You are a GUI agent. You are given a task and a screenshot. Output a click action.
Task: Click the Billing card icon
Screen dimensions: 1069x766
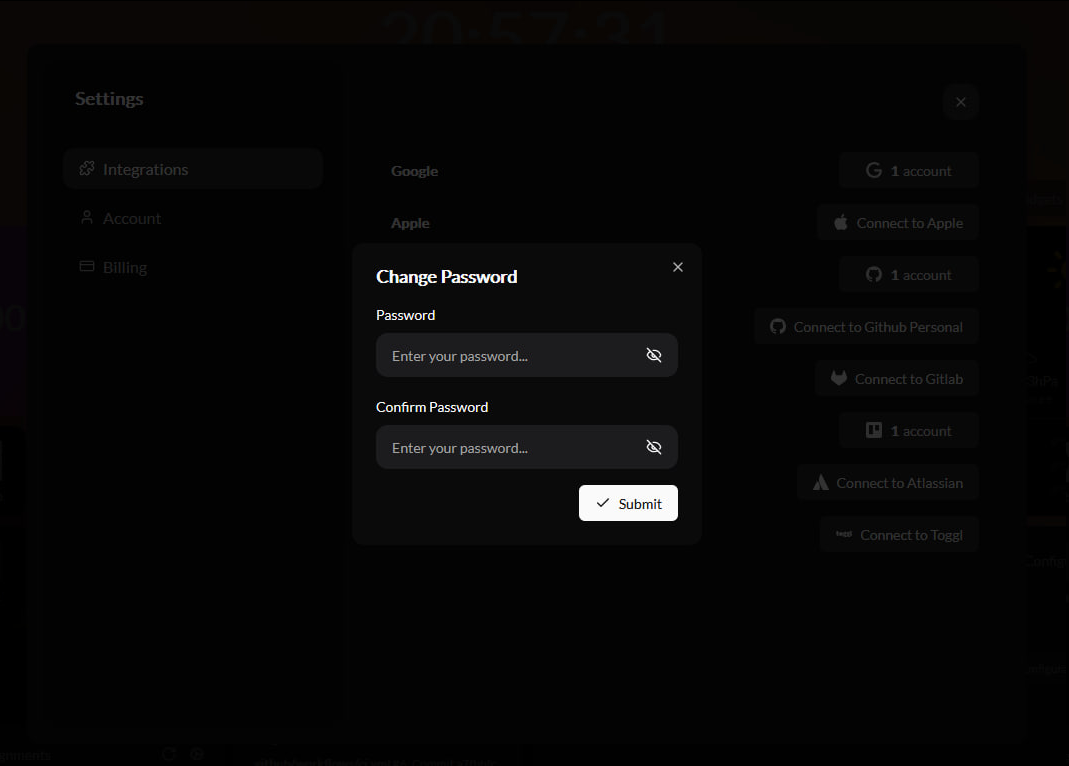coord(87,266)
